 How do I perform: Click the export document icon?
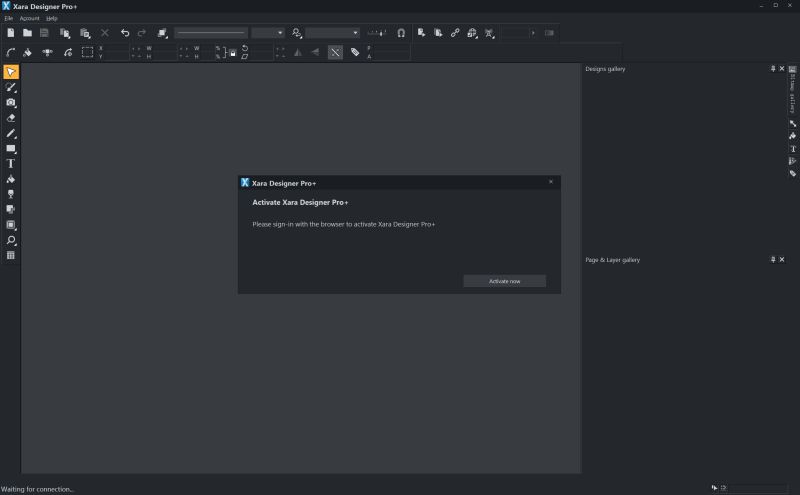point(438,33)
